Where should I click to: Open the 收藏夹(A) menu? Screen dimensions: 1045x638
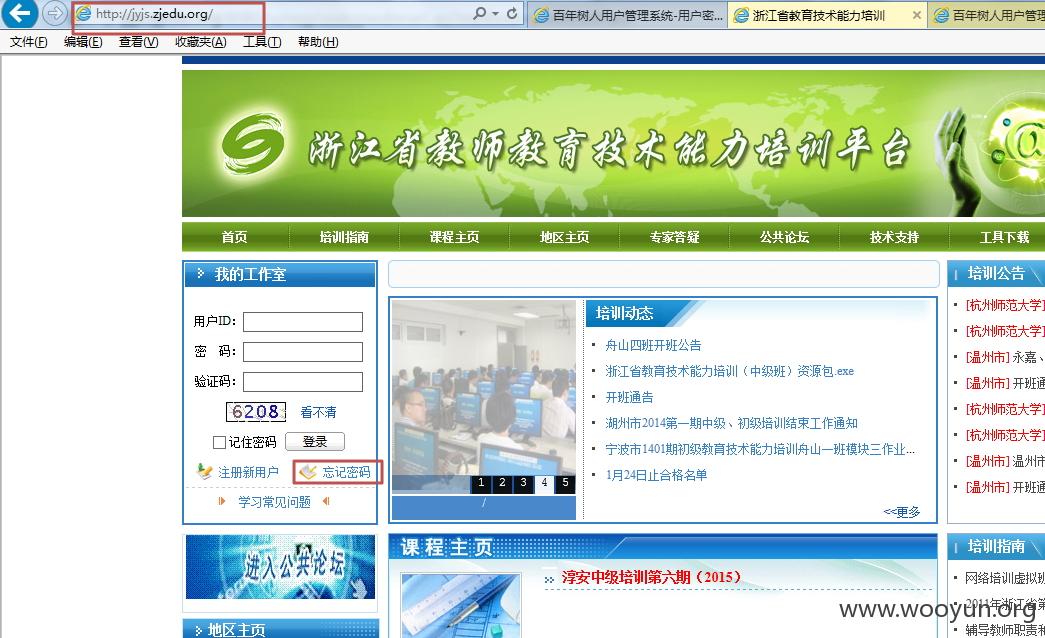(201, 42)
